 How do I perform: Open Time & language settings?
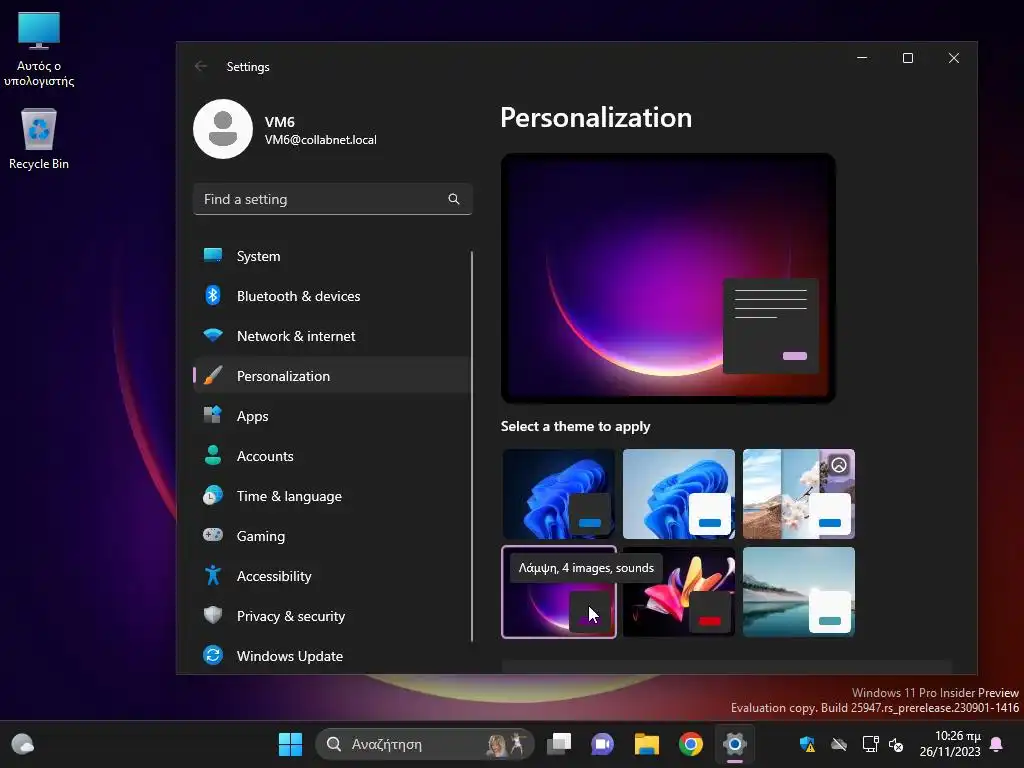click(x=332, y=496)
